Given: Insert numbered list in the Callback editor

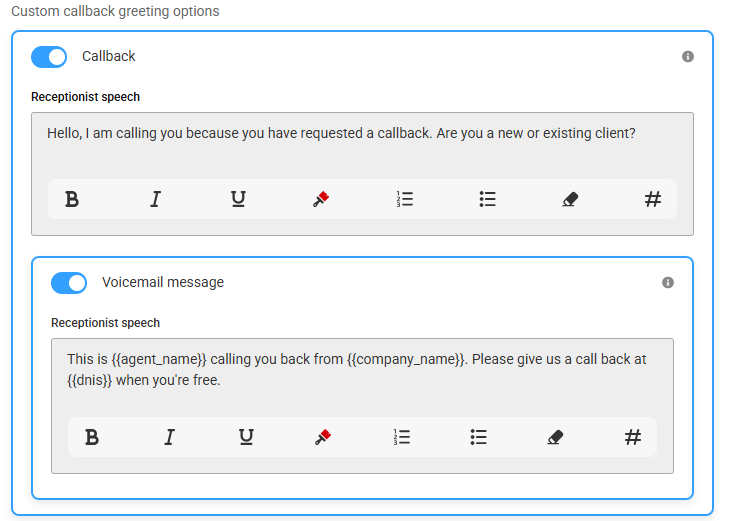Looking at the screenshot, I should [404, 199].
